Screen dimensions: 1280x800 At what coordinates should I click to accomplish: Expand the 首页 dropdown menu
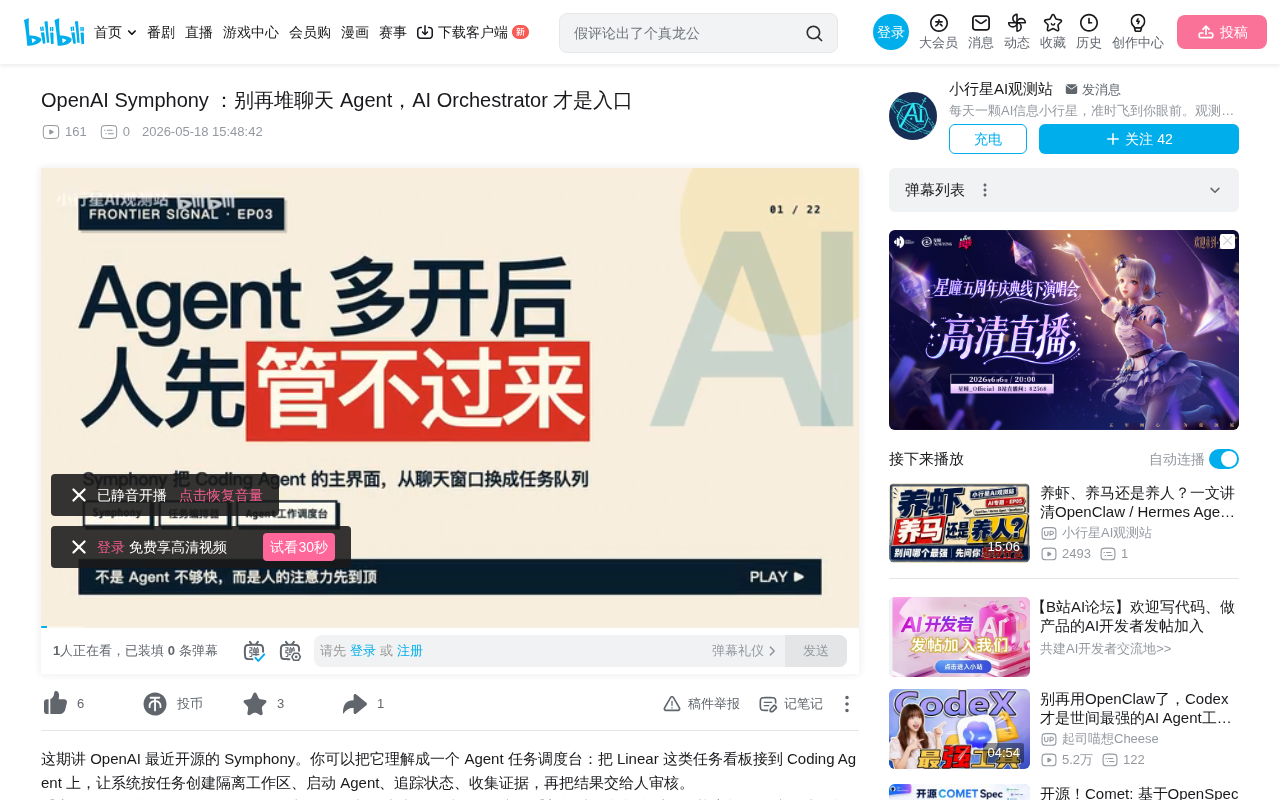[x=132, y=33]
